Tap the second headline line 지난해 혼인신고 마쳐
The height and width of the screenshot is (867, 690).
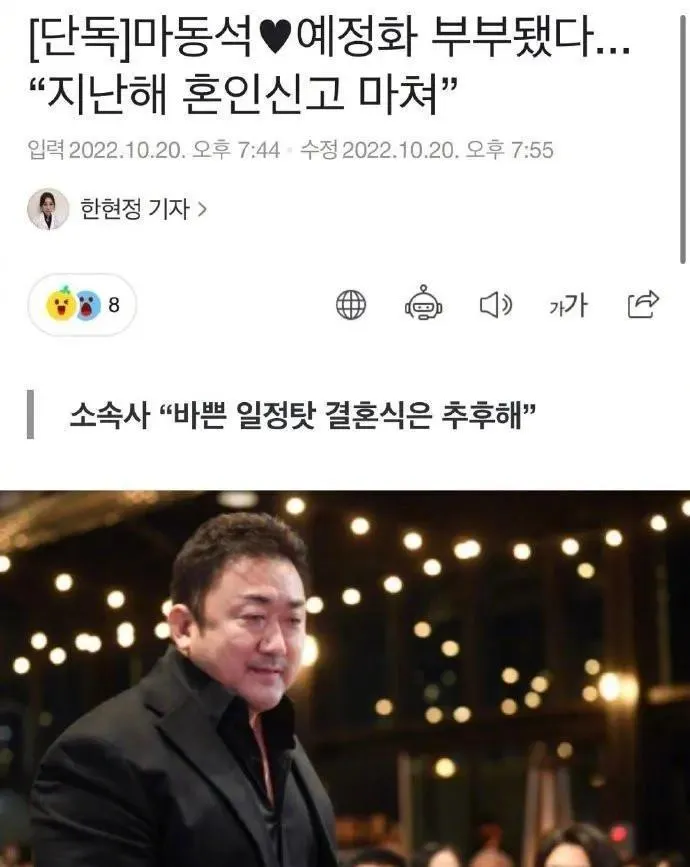pyautogui.click(x=245, y=95)
